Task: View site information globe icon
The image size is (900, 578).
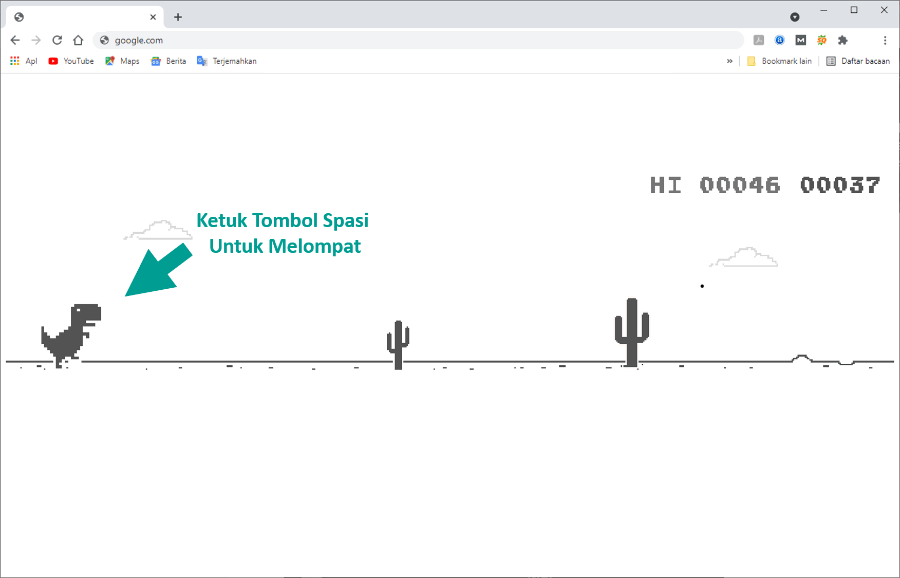Action: pos(104,40)
